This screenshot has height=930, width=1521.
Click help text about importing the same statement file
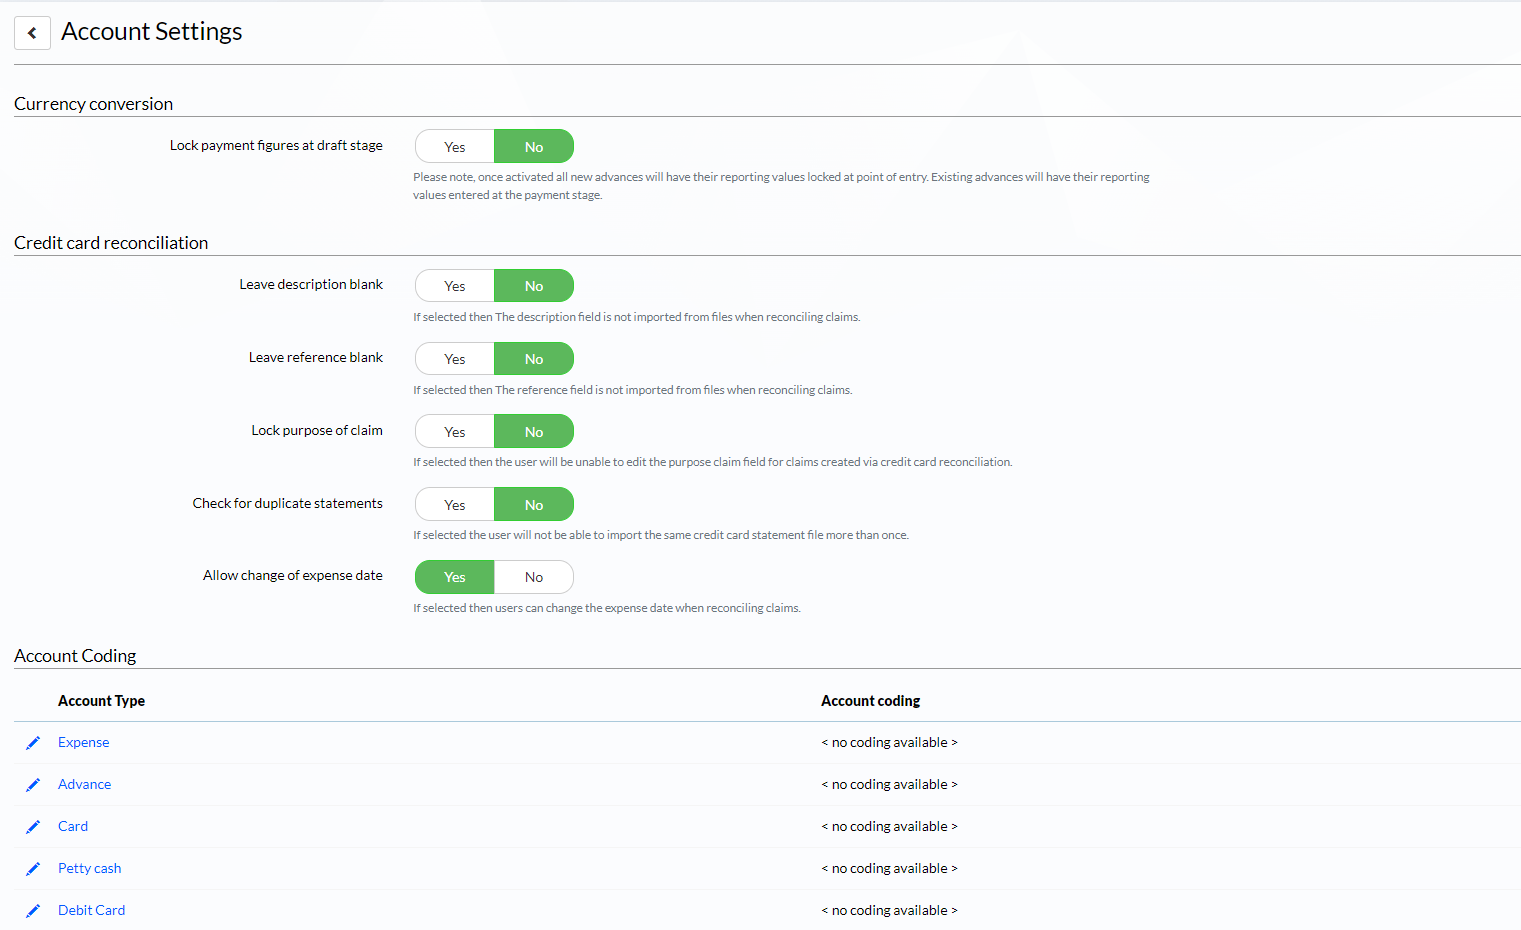[661, 535]
